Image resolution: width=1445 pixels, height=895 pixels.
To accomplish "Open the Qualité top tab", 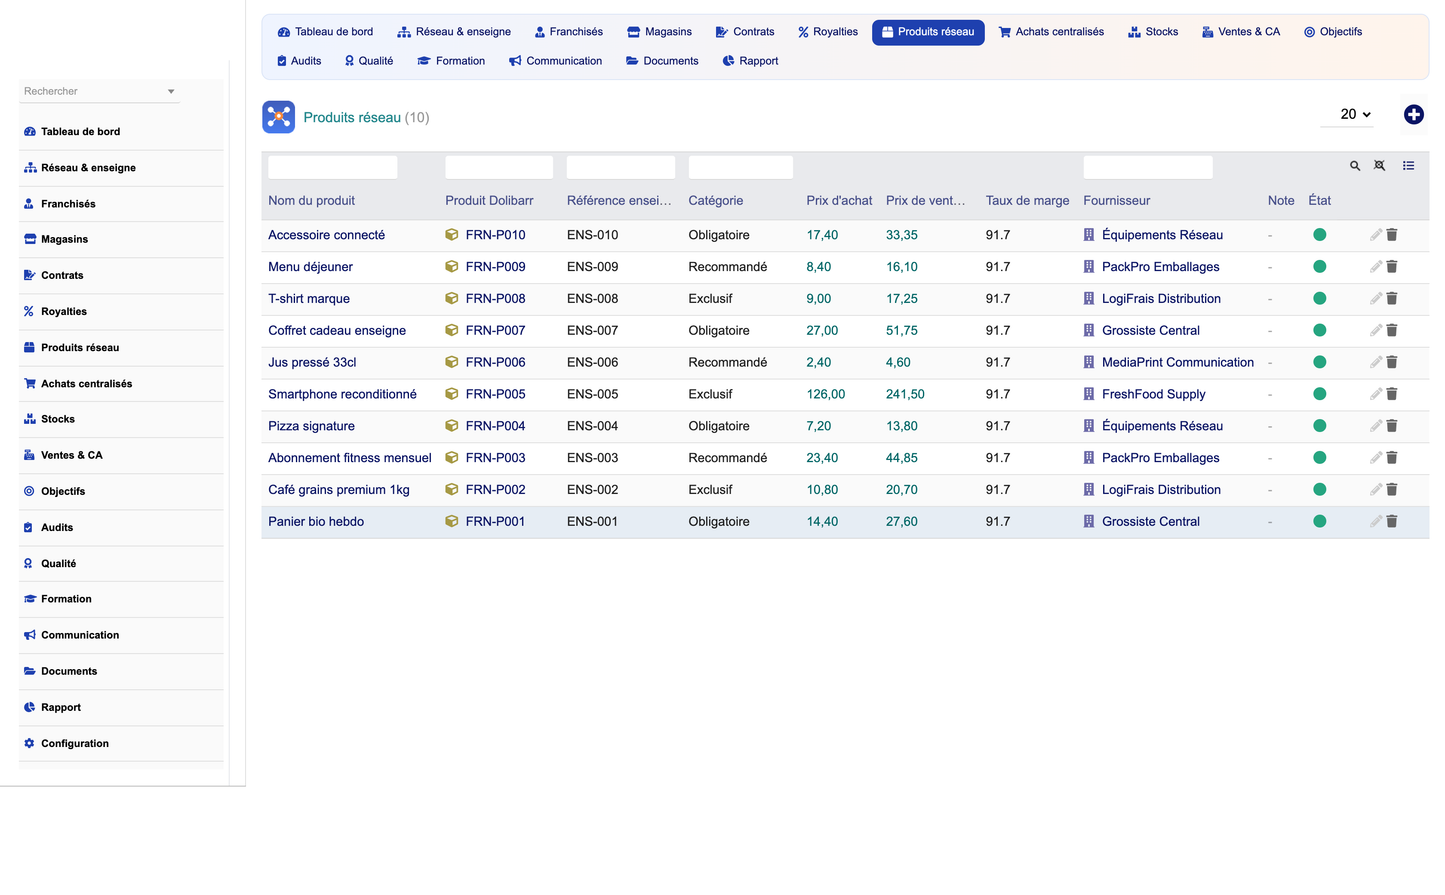I will pyautogui.click(x=368, y=61).
